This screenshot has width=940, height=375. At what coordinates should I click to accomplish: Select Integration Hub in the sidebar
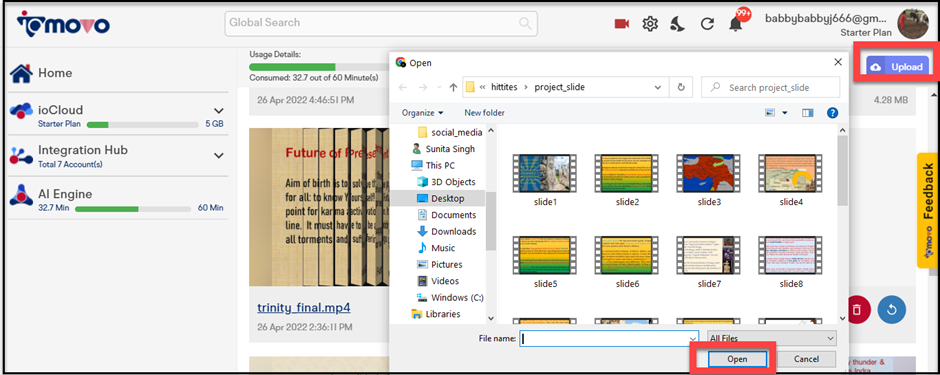83,150
